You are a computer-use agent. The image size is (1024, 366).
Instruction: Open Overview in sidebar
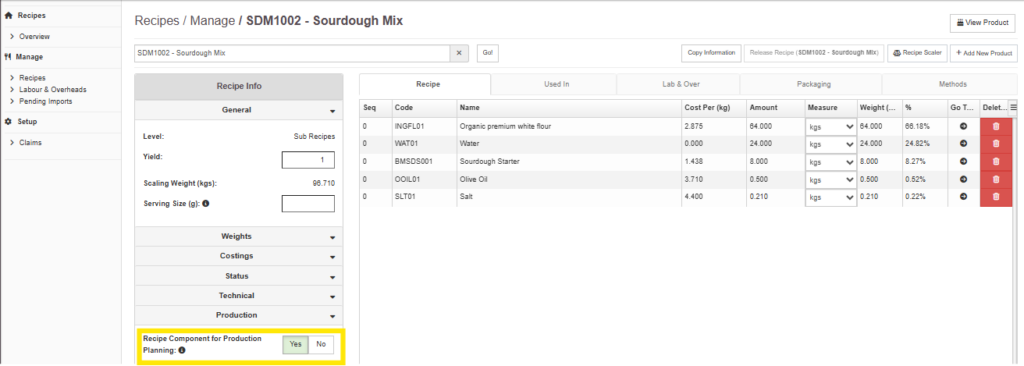34,37
